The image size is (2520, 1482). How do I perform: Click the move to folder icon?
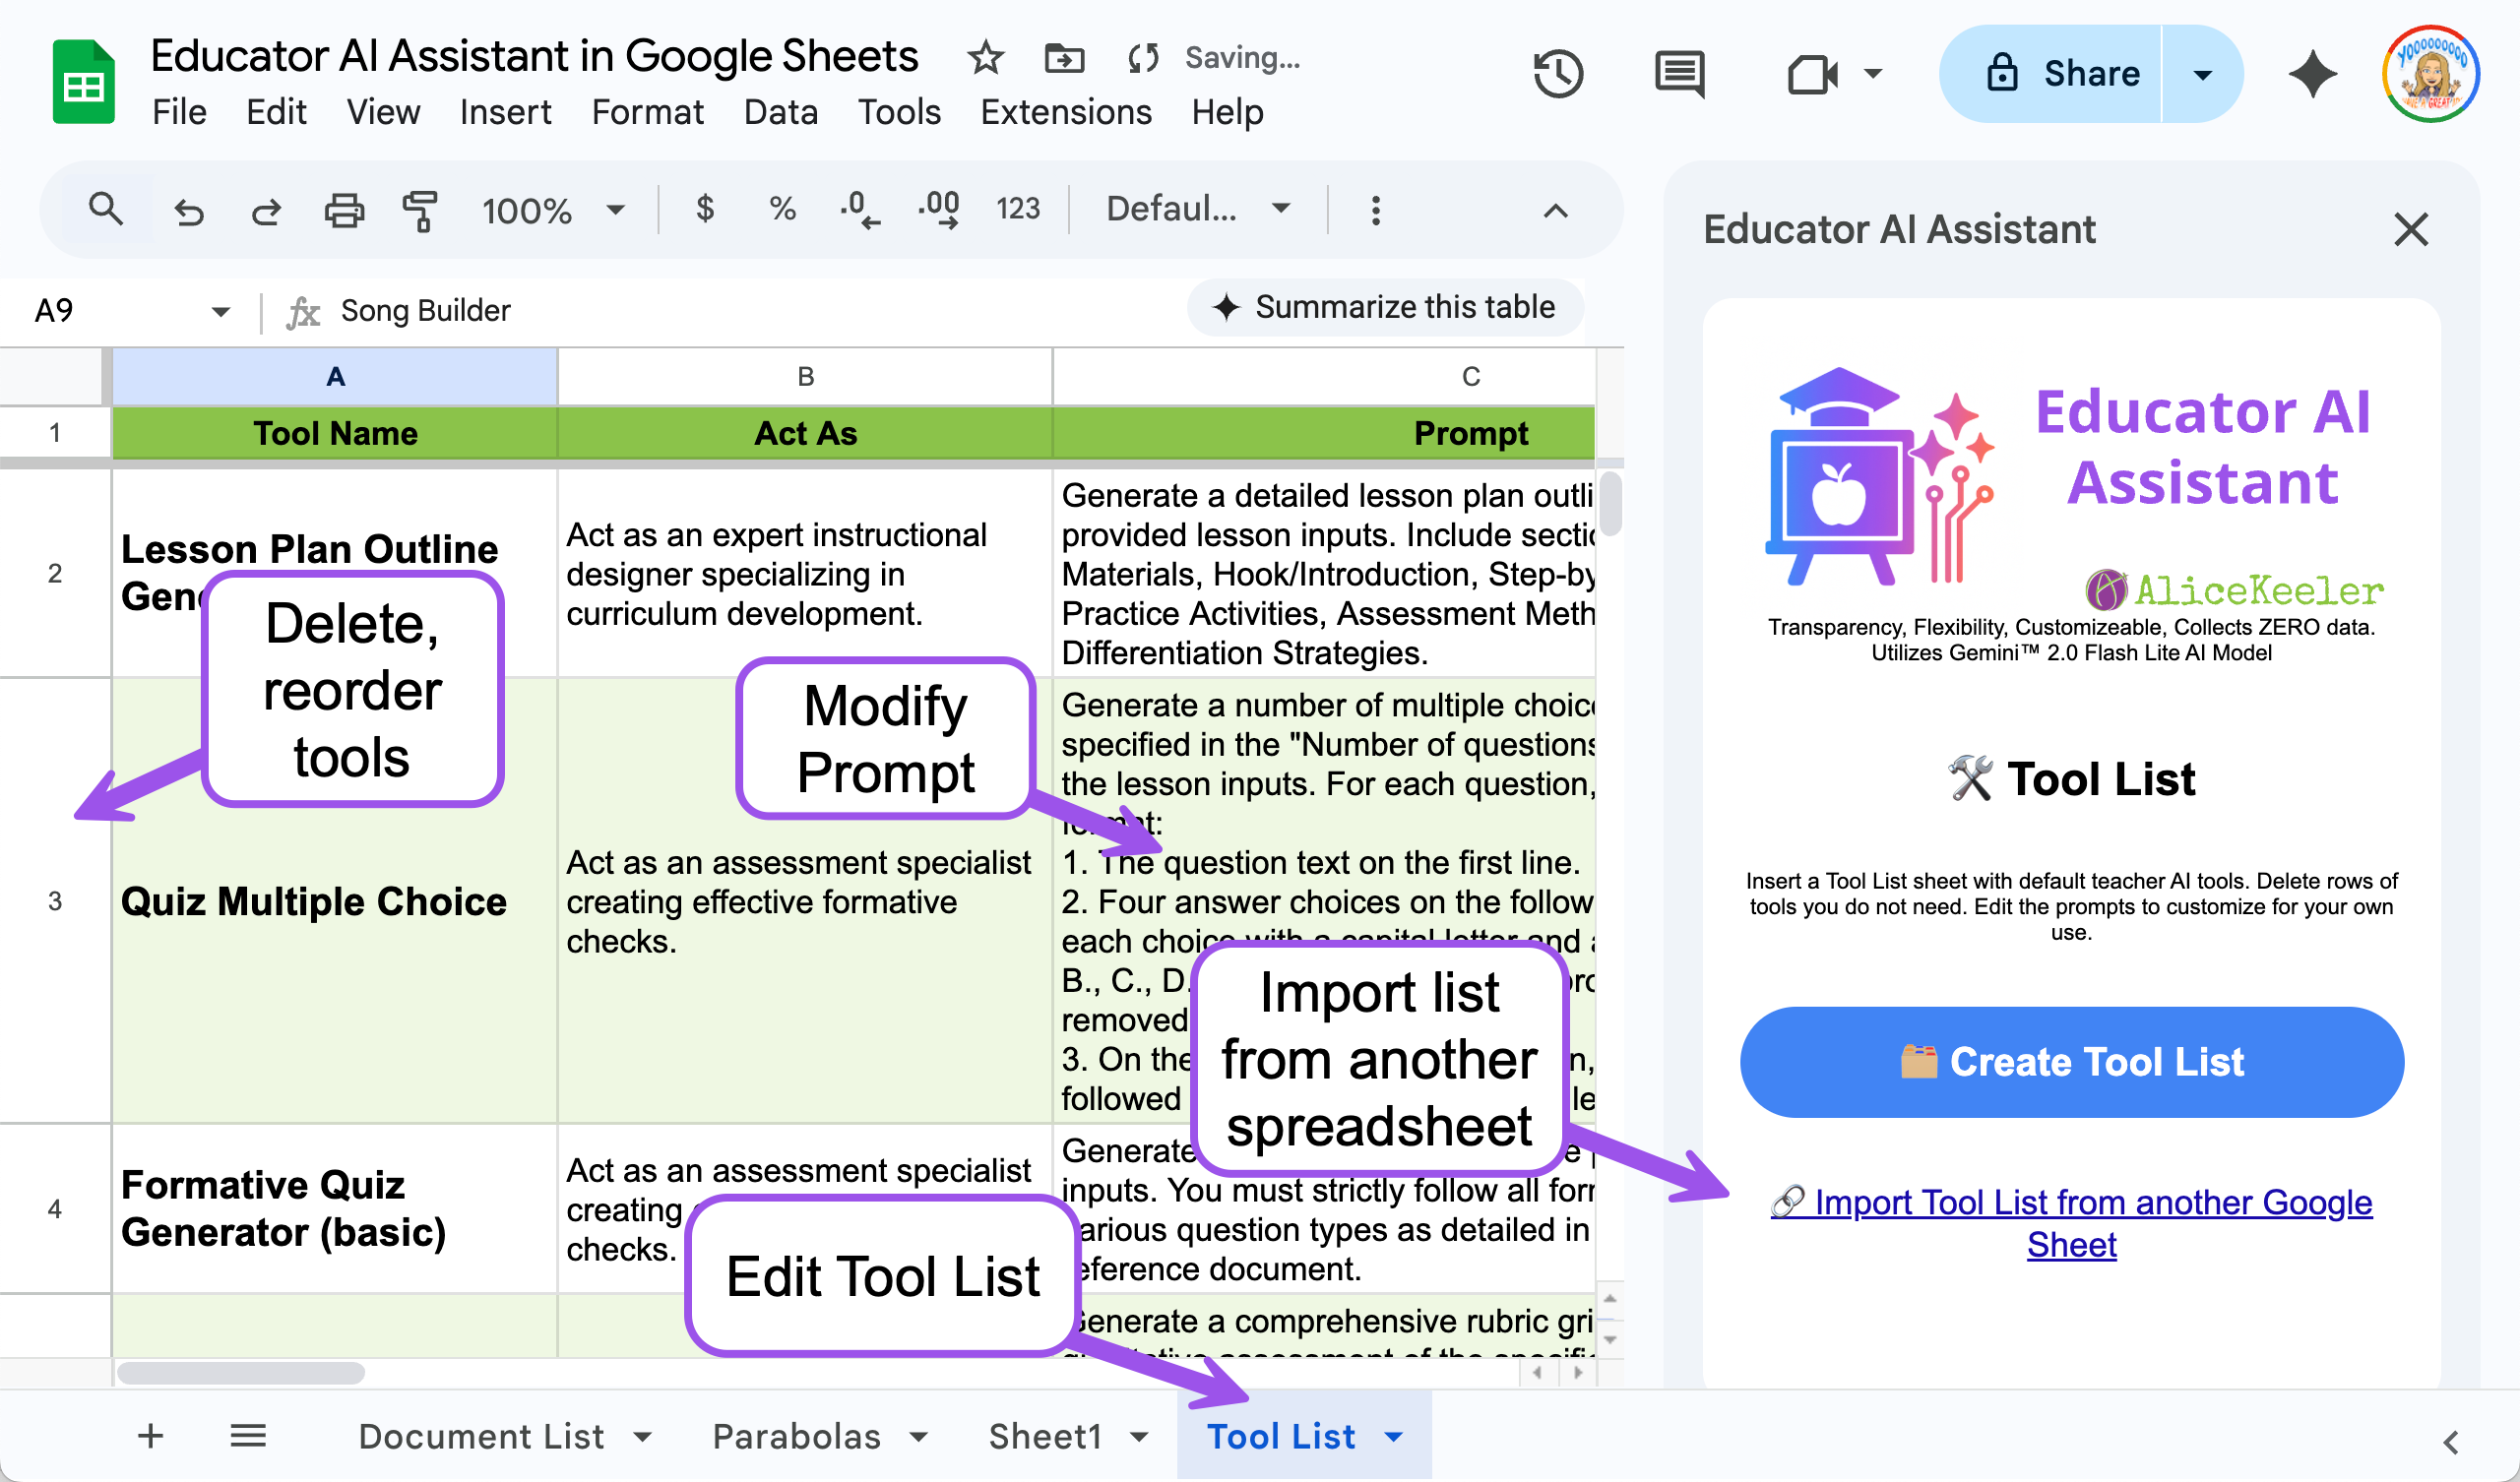click(1064, 58)
